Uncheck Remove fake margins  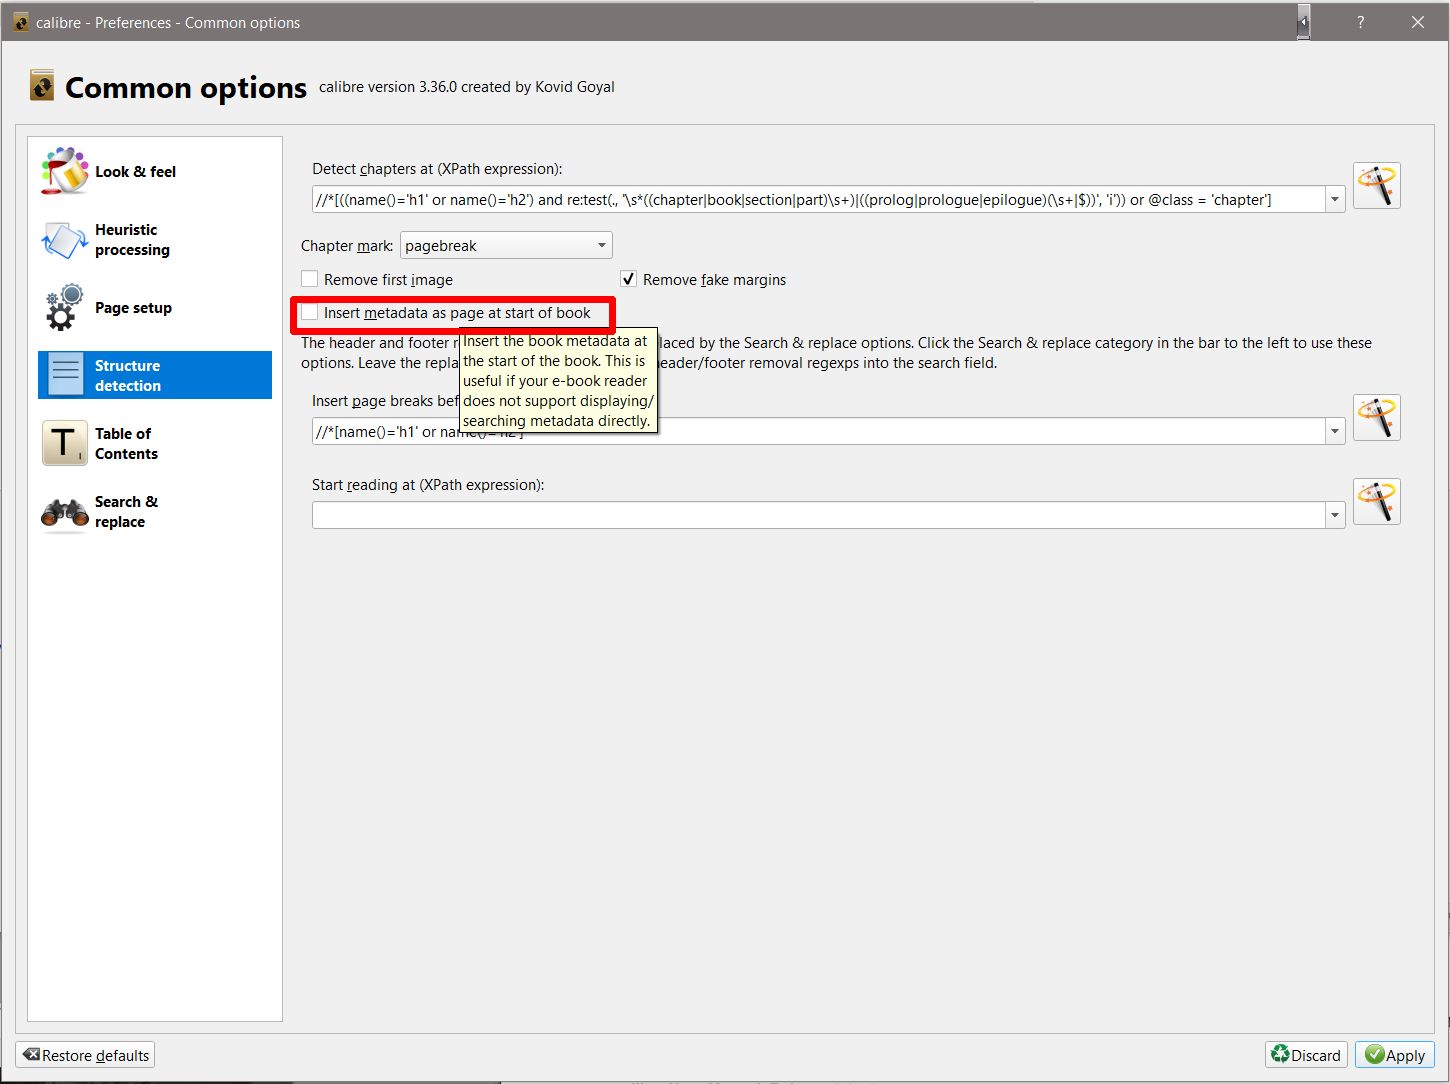point(629,280)
